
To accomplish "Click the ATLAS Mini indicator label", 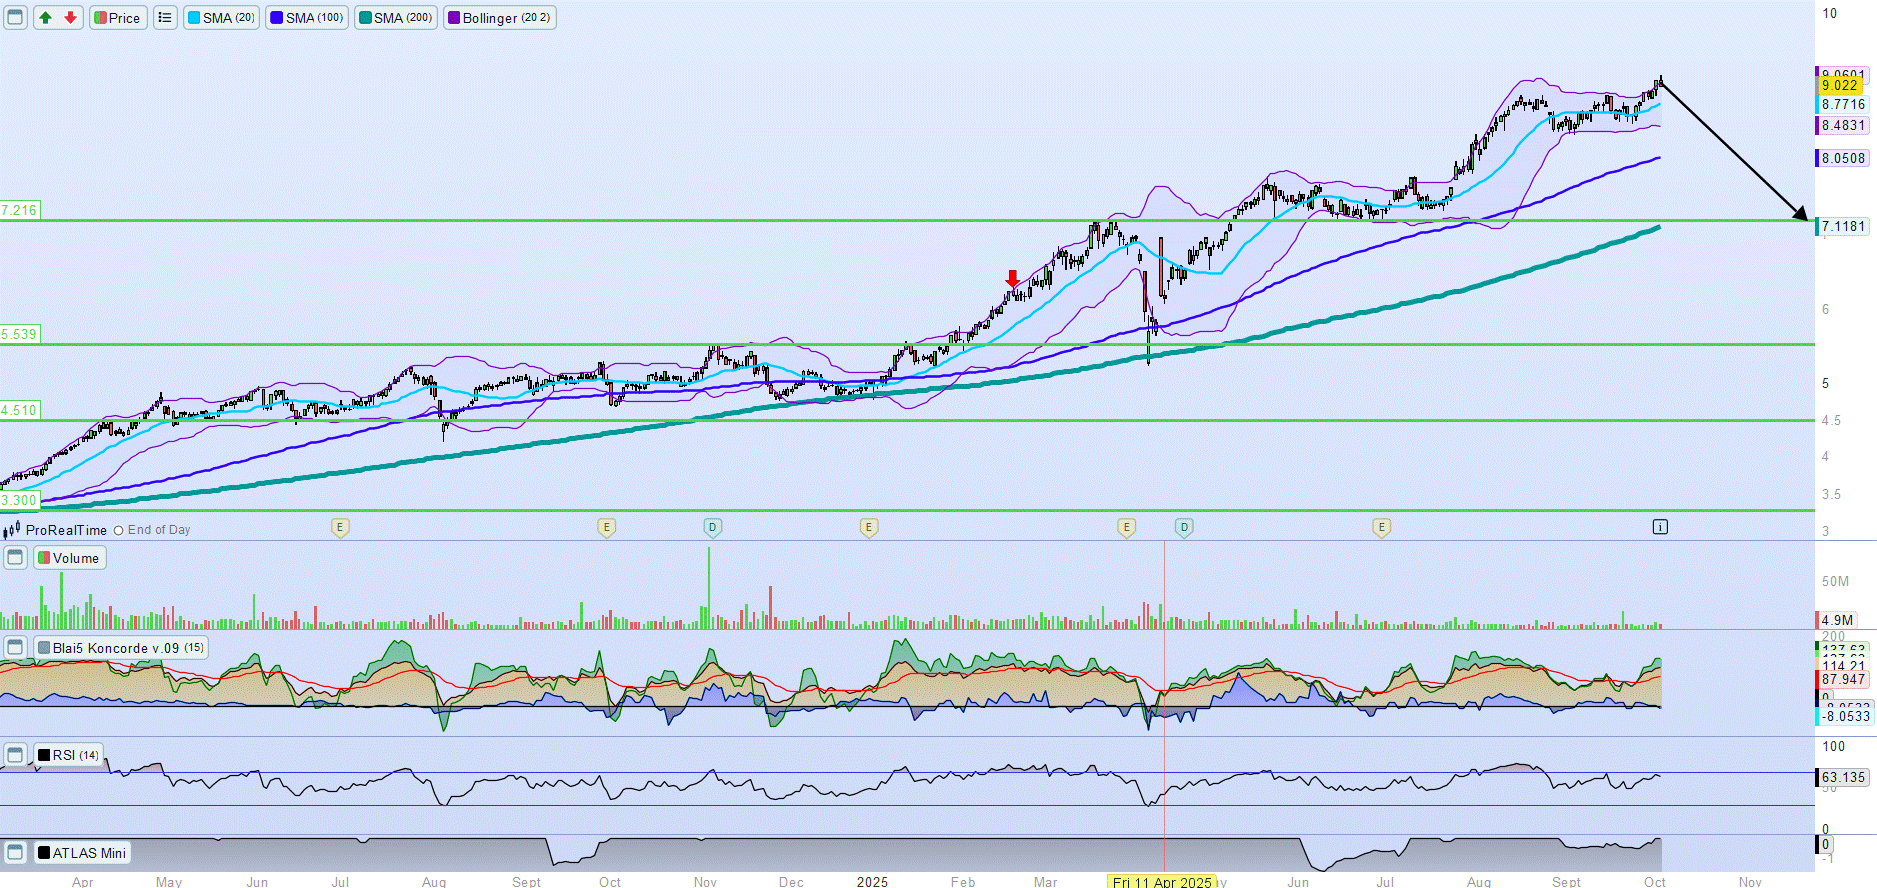I will 83,853.
